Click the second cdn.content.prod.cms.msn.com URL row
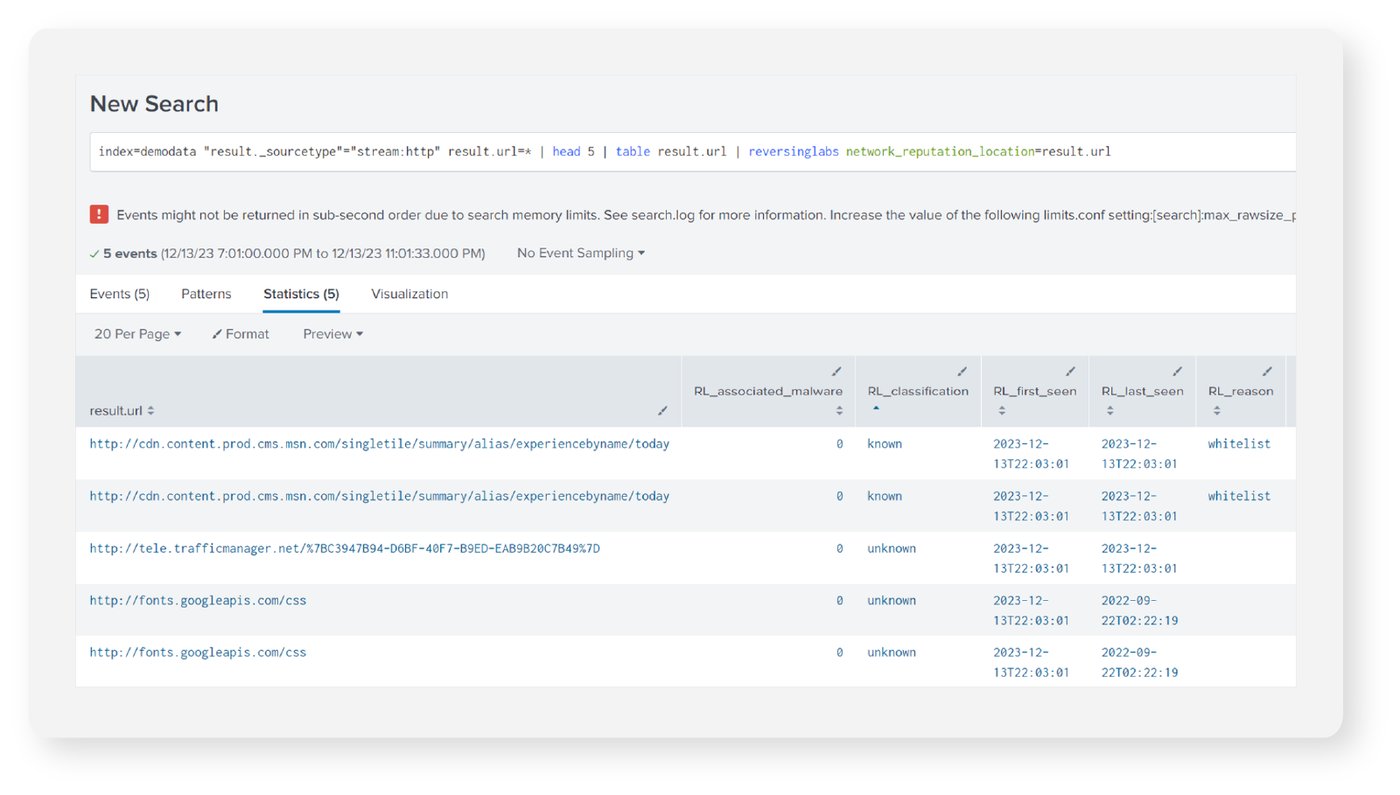Screen dimensions: 1400x795 pyautogui.click(x=379, y=496)
